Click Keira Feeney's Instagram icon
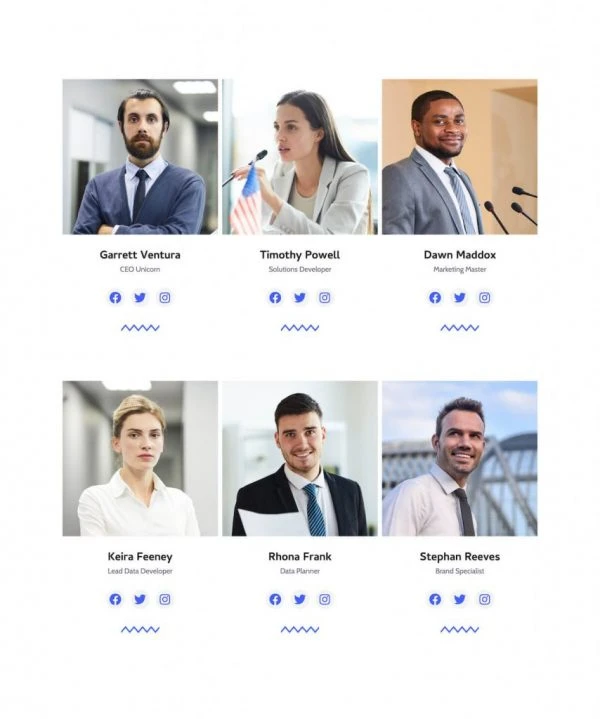 pyautogui.click(x=165, y=599)
